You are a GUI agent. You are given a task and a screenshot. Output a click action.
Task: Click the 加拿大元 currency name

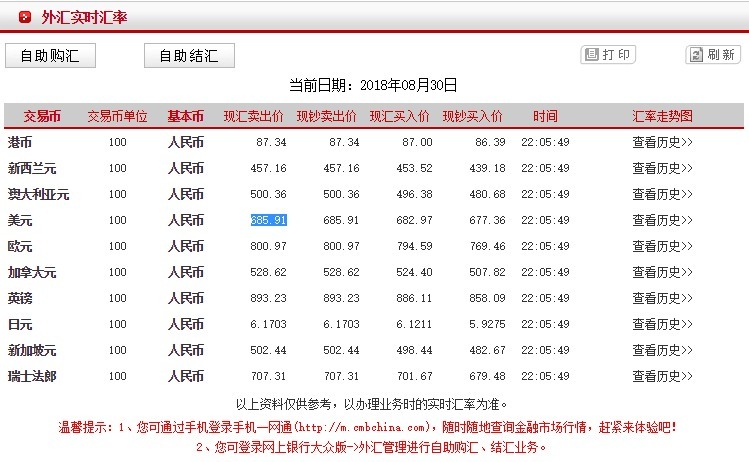pyautogui.click(x=32, y=272)
